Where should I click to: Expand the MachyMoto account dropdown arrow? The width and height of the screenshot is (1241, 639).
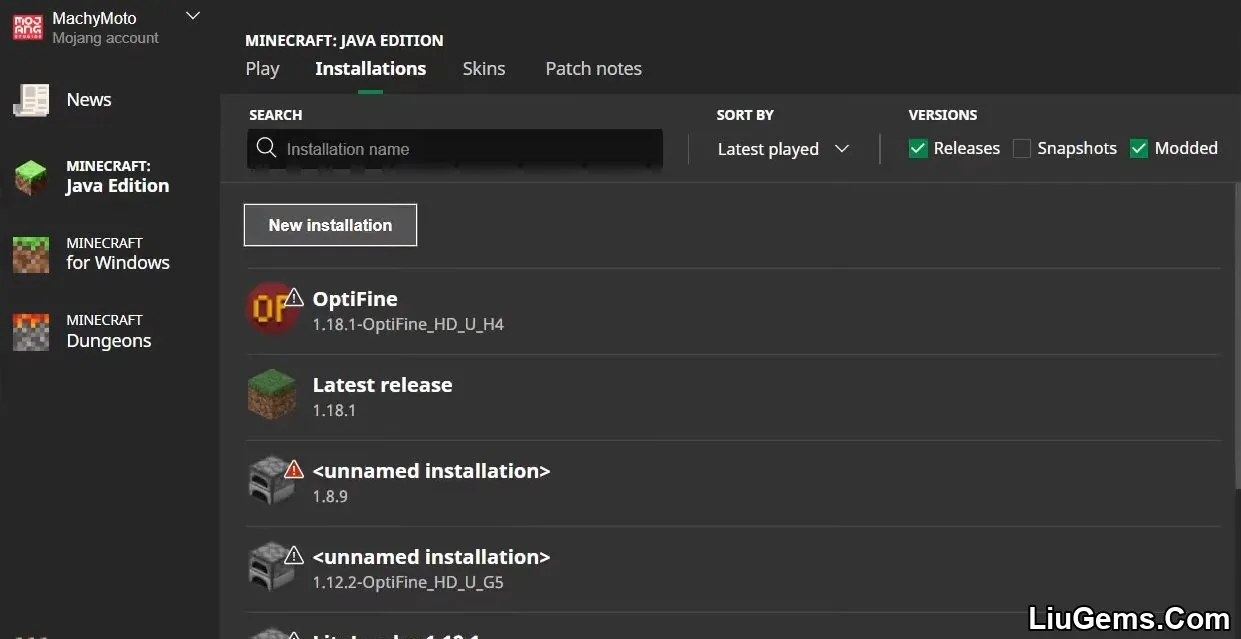click(194, 16)
